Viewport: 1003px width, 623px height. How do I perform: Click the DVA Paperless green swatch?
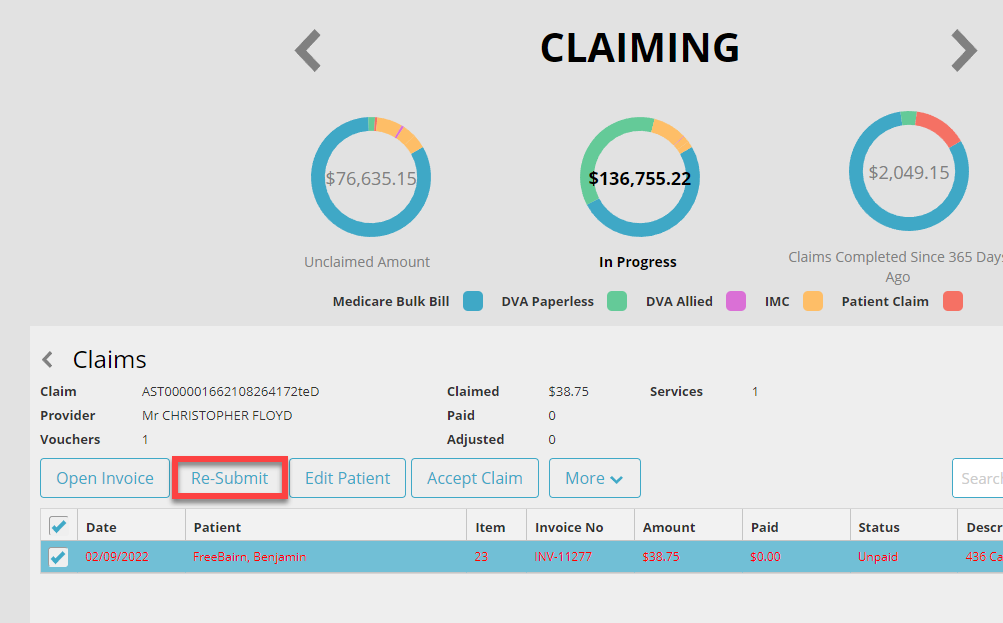click(617, 301)
